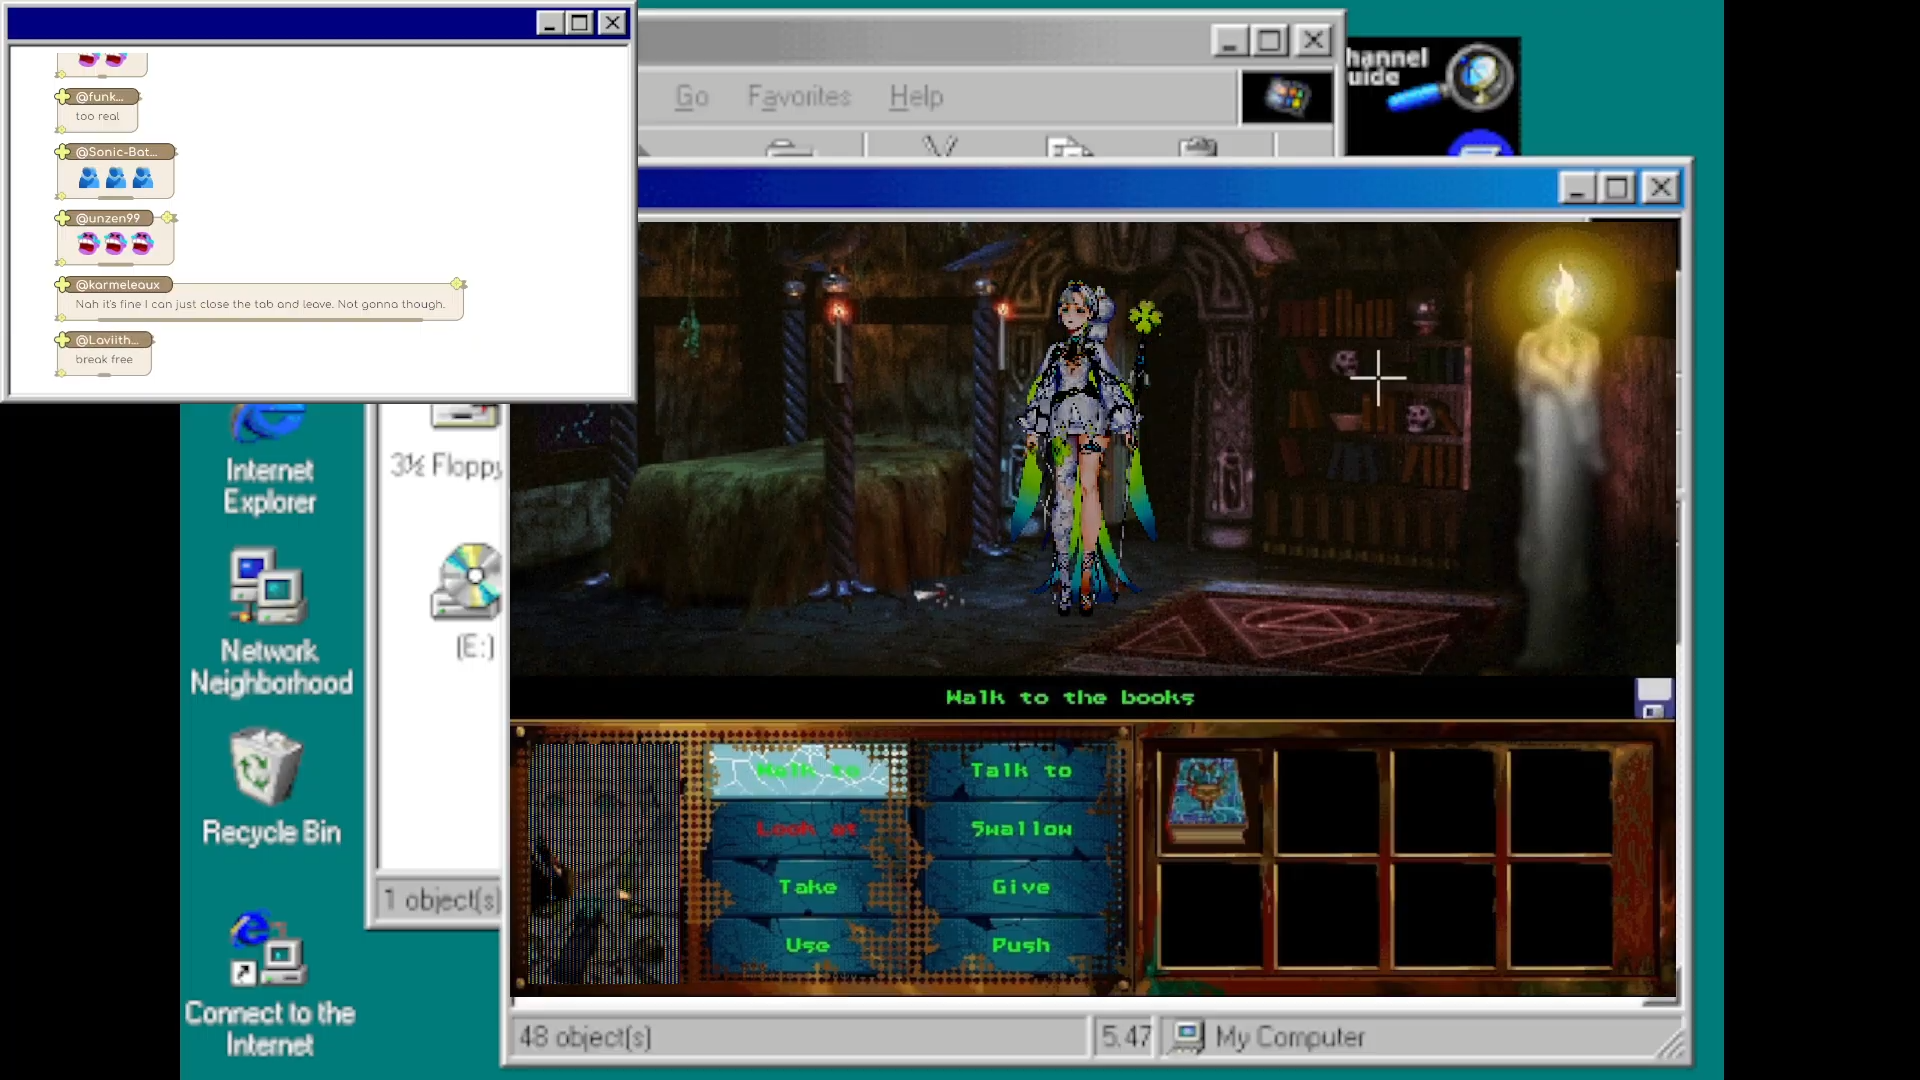
Task: Select the Look at verb
Action: tap(806, 828)
